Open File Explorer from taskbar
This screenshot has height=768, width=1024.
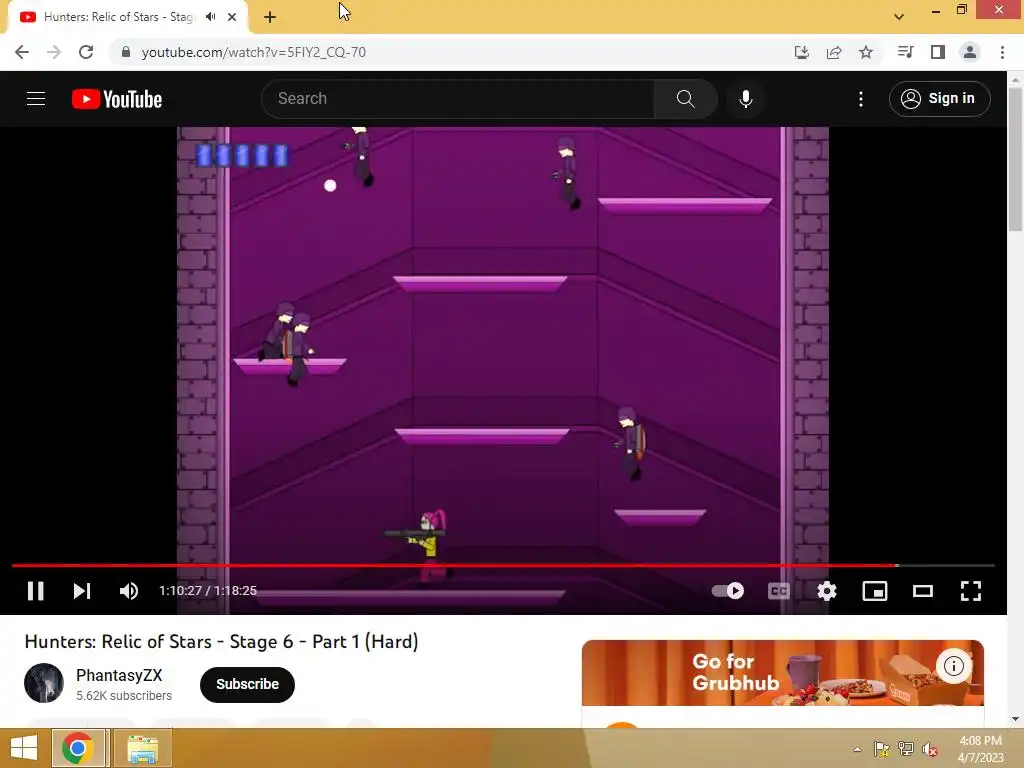coord(142,748)
